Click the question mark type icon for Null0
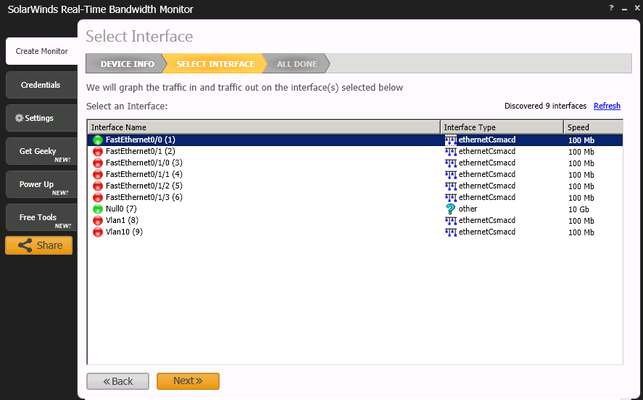Viewport: 643px width, 400px height. tap(450, 209)
